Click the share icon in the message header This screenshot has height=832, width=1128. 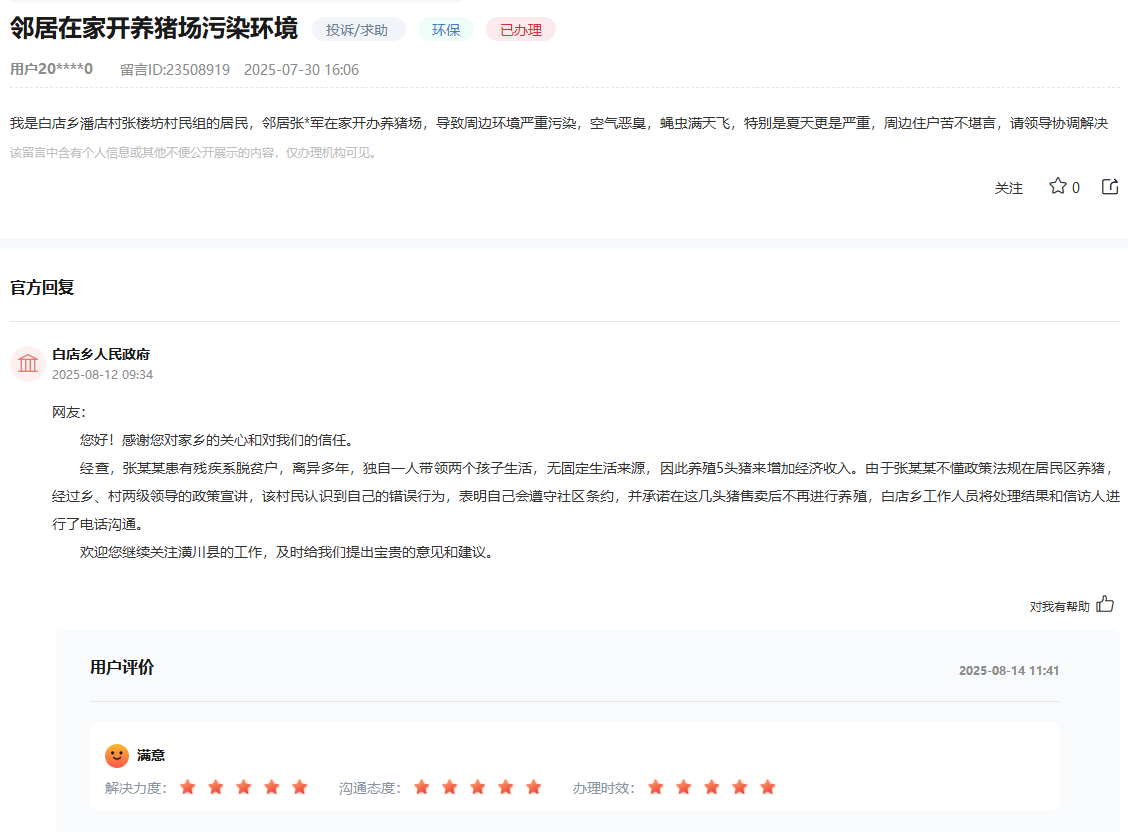[x=1110, y=187]
